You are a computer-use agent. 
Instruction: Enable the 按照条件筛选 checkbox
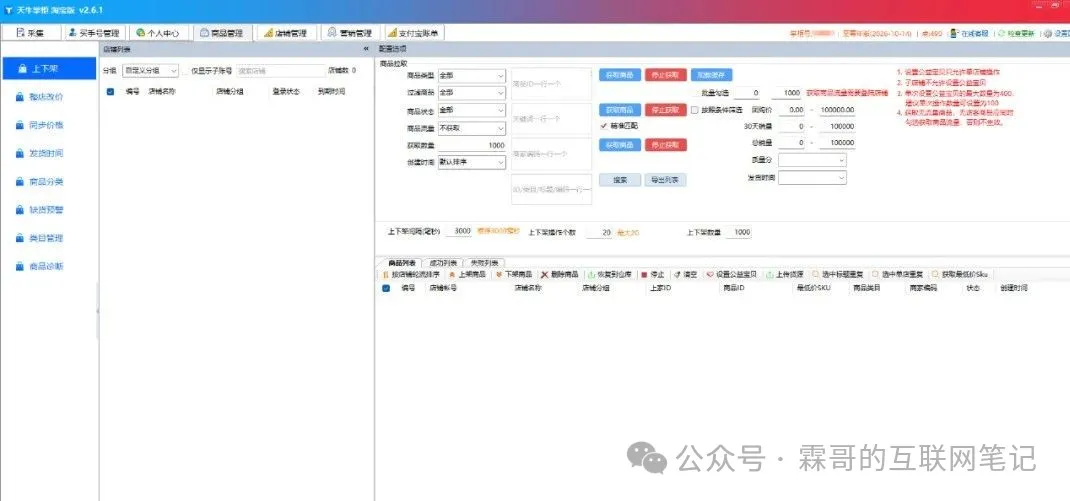pos(695,110)
